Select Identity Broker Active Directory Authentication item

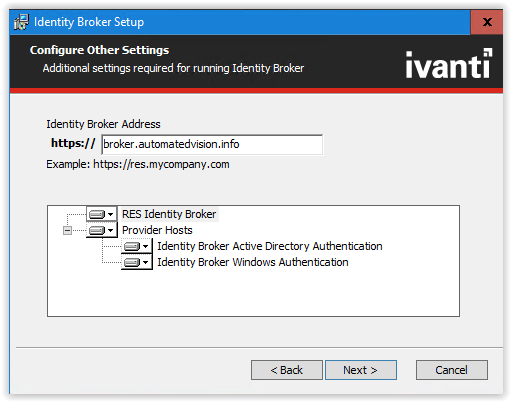point(270,246)
